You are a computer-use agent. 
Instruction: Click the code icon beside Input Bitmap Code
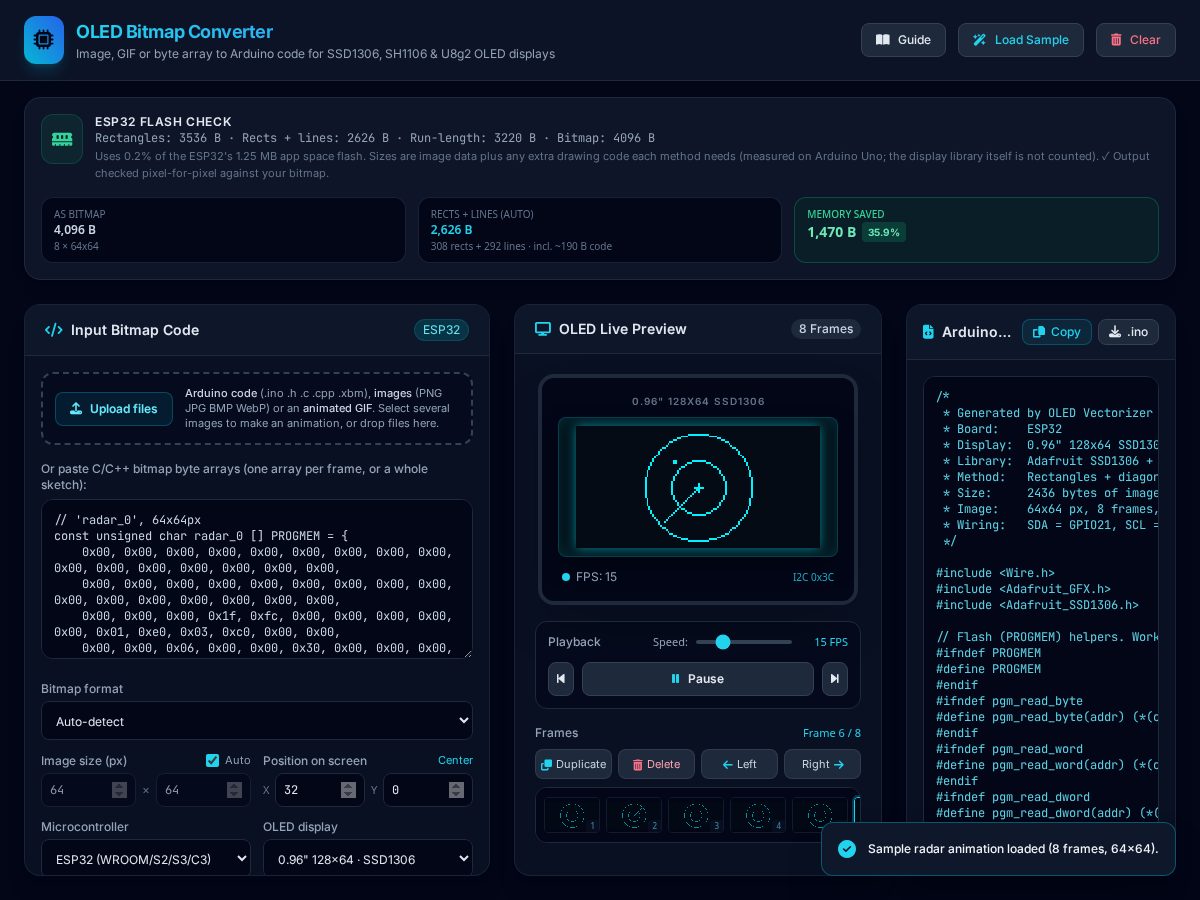[53, 330]
